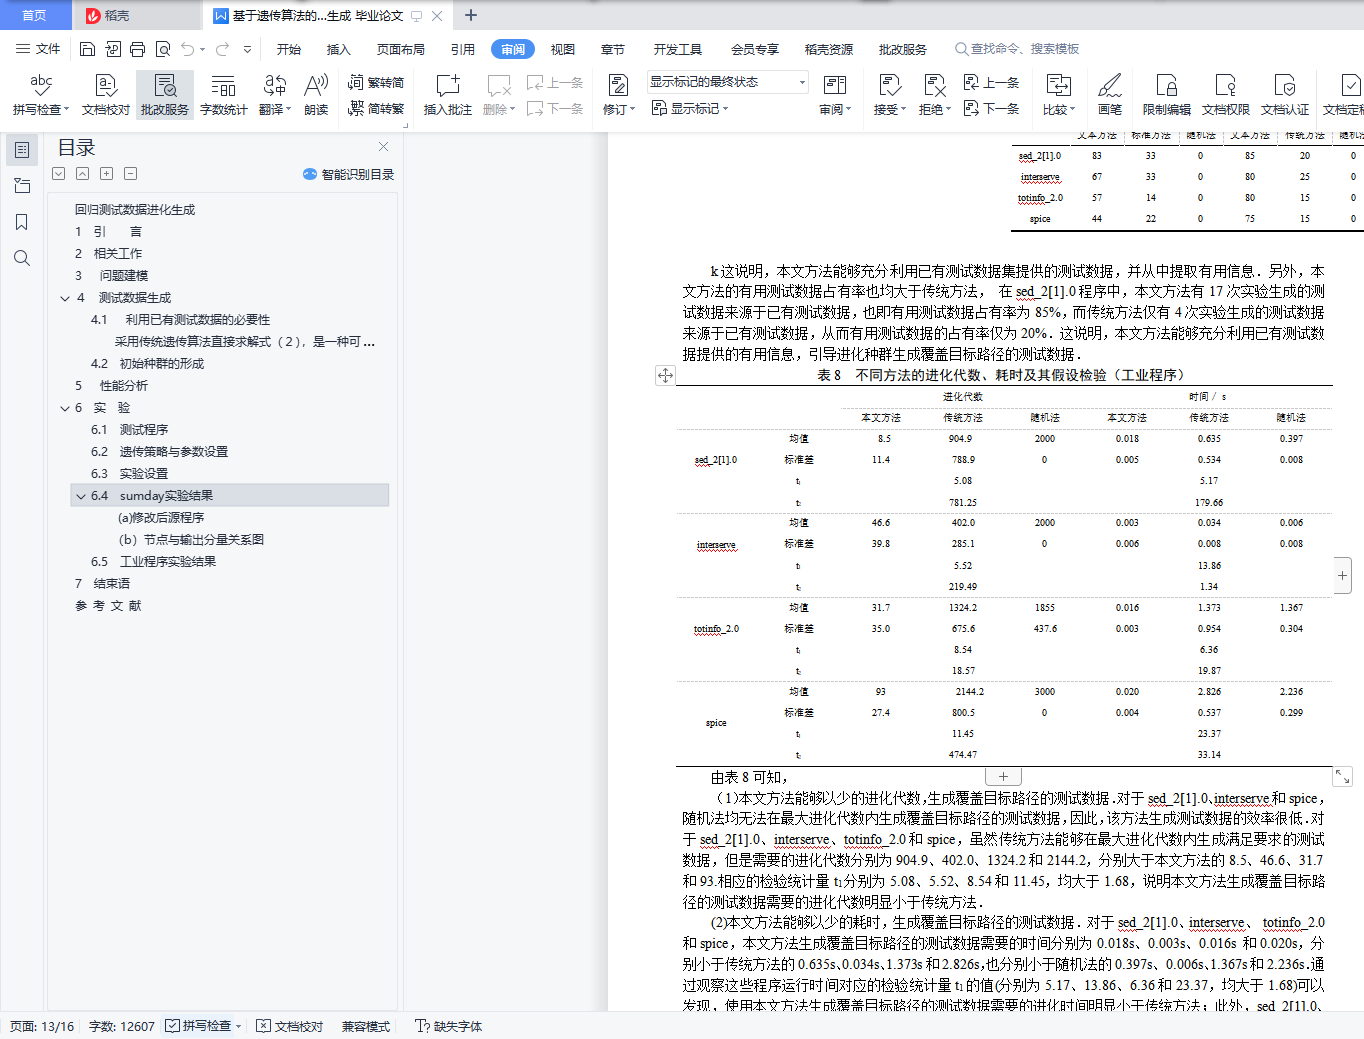Open 字数统计 word count tool
This screenshot has height=1039, width=1364.
click(224, 95)
